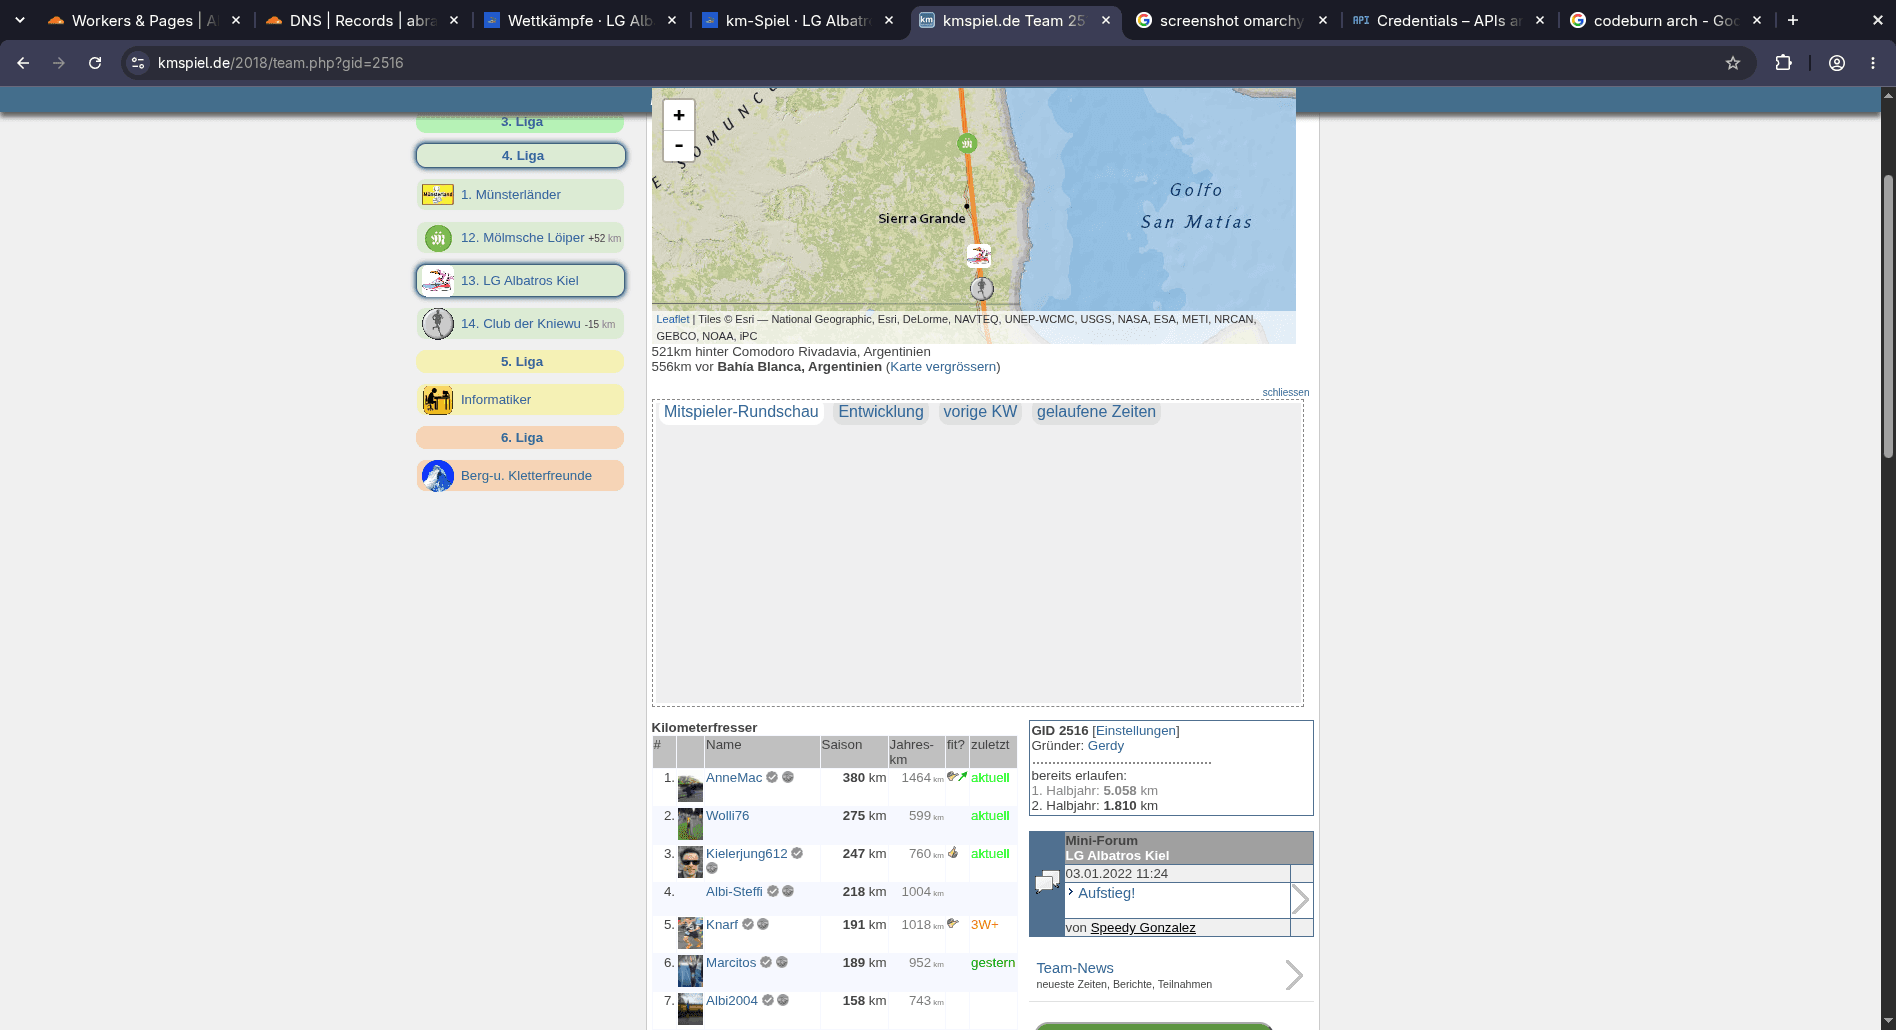Close the codeburn arch browser tab

1757,20
